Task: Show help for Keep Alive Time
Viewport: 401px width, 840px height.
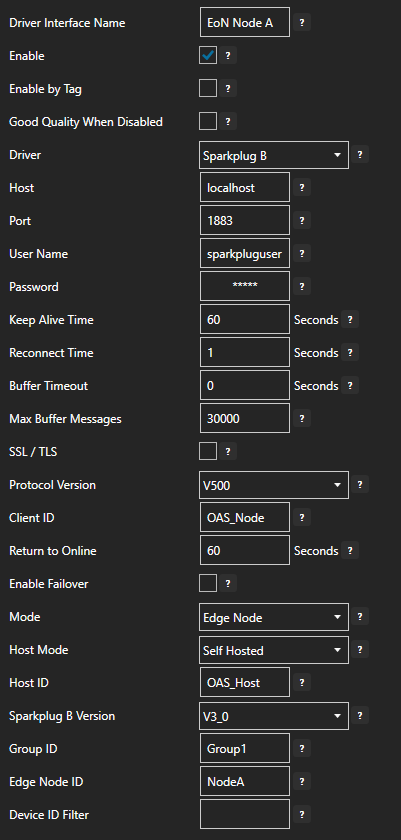Action: tap(350, 320)
